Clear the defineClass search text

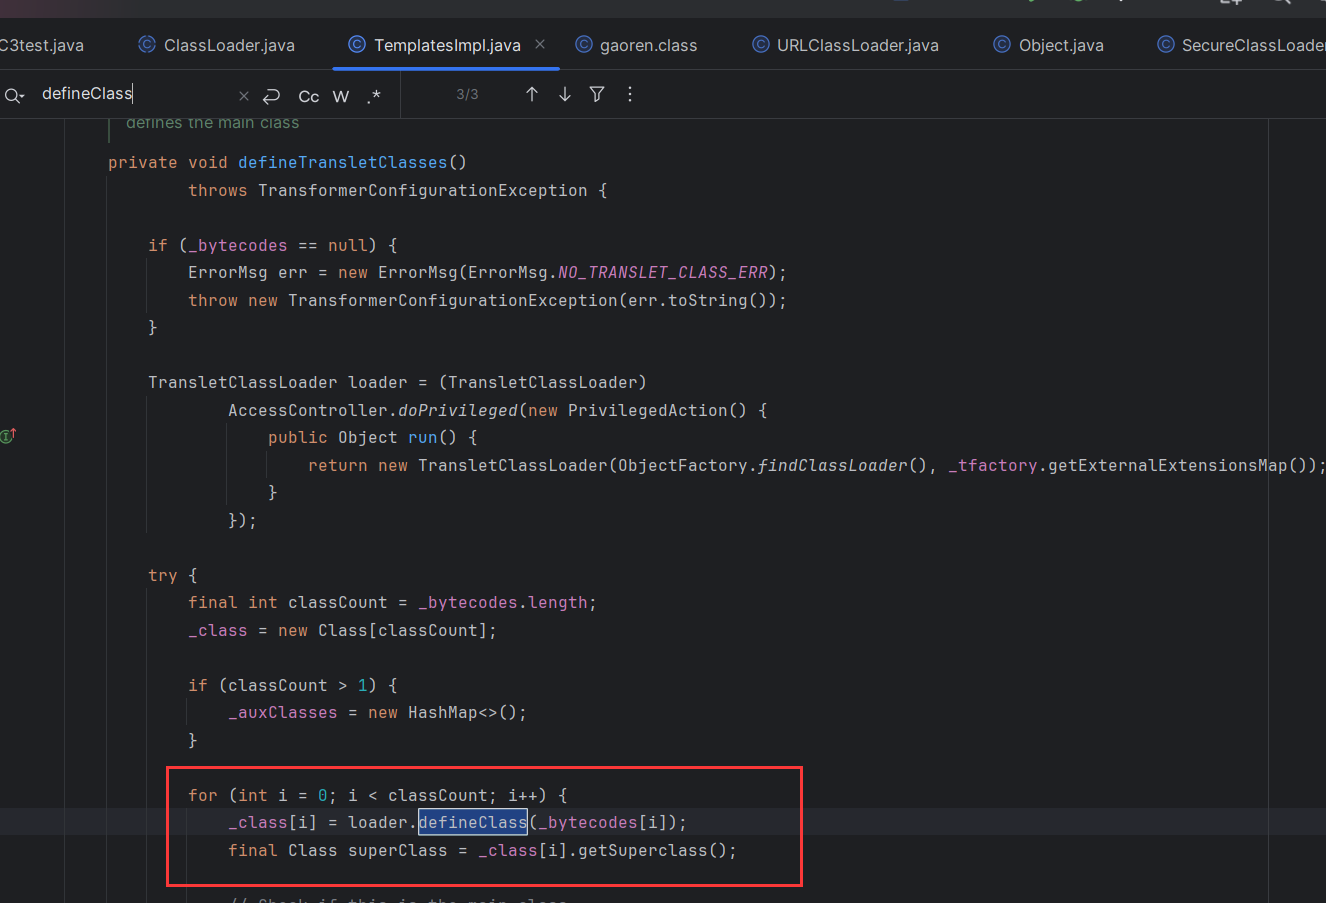(x=244, y=96)
